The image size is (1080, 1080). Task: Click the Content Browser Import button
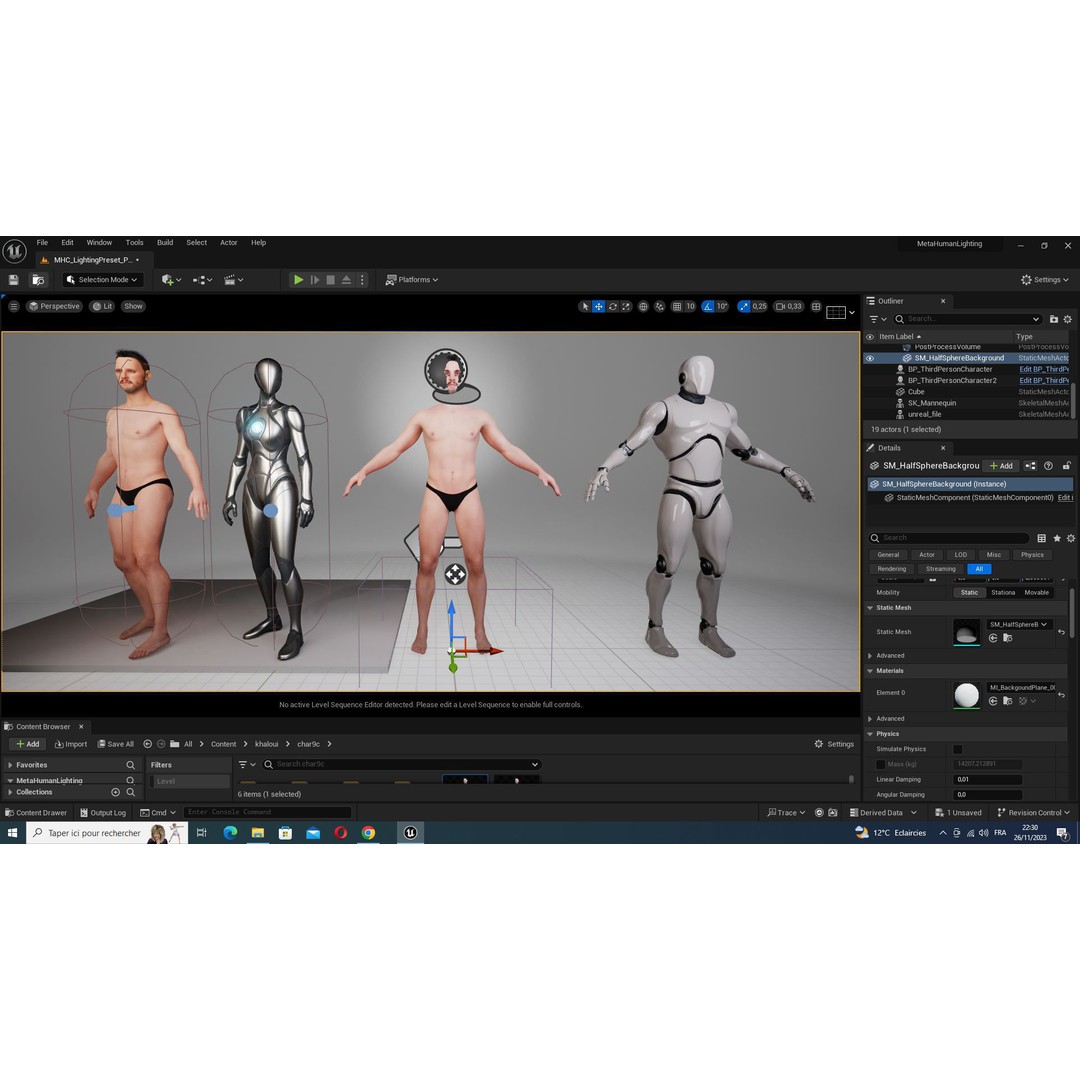[71, 744]
